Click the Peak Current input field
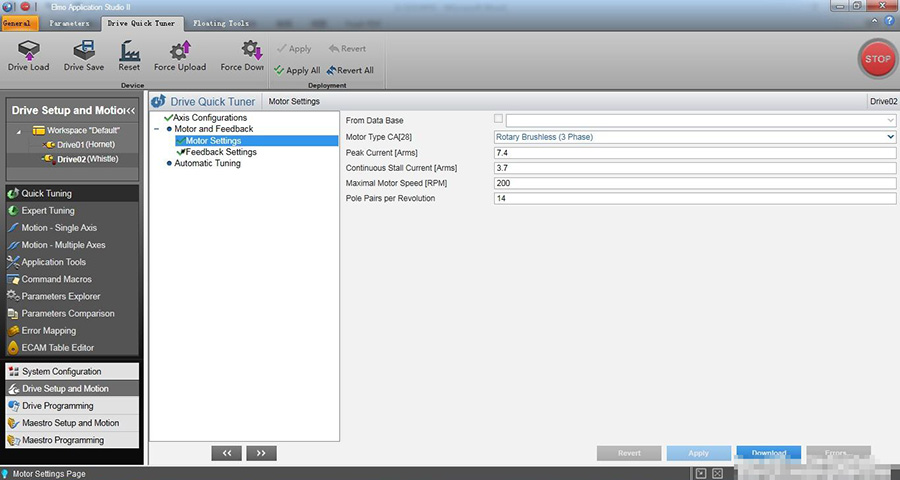 click(x=695, y=152)
